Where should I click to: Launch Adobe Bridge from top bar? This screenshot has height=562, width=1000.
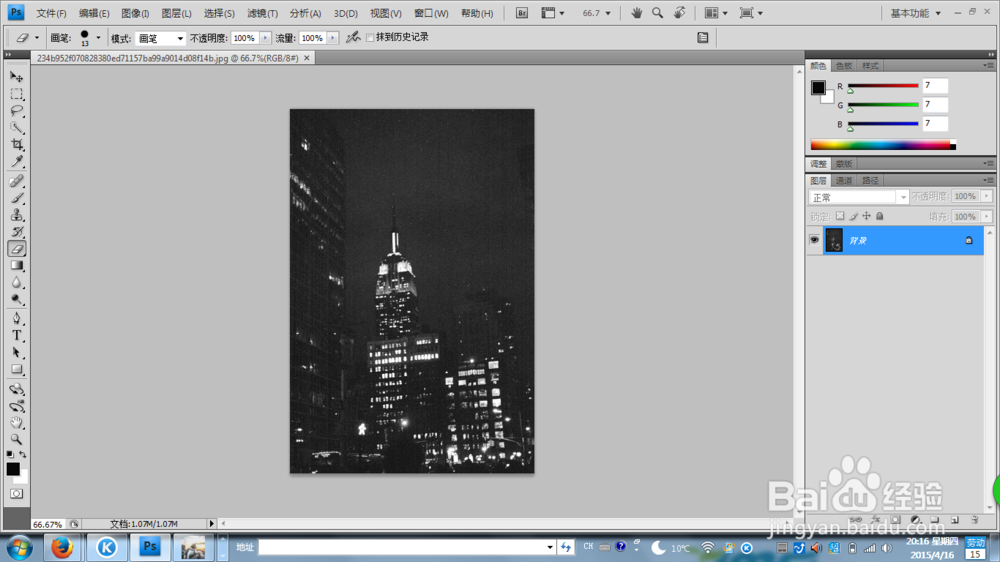(x=522, y=13)
